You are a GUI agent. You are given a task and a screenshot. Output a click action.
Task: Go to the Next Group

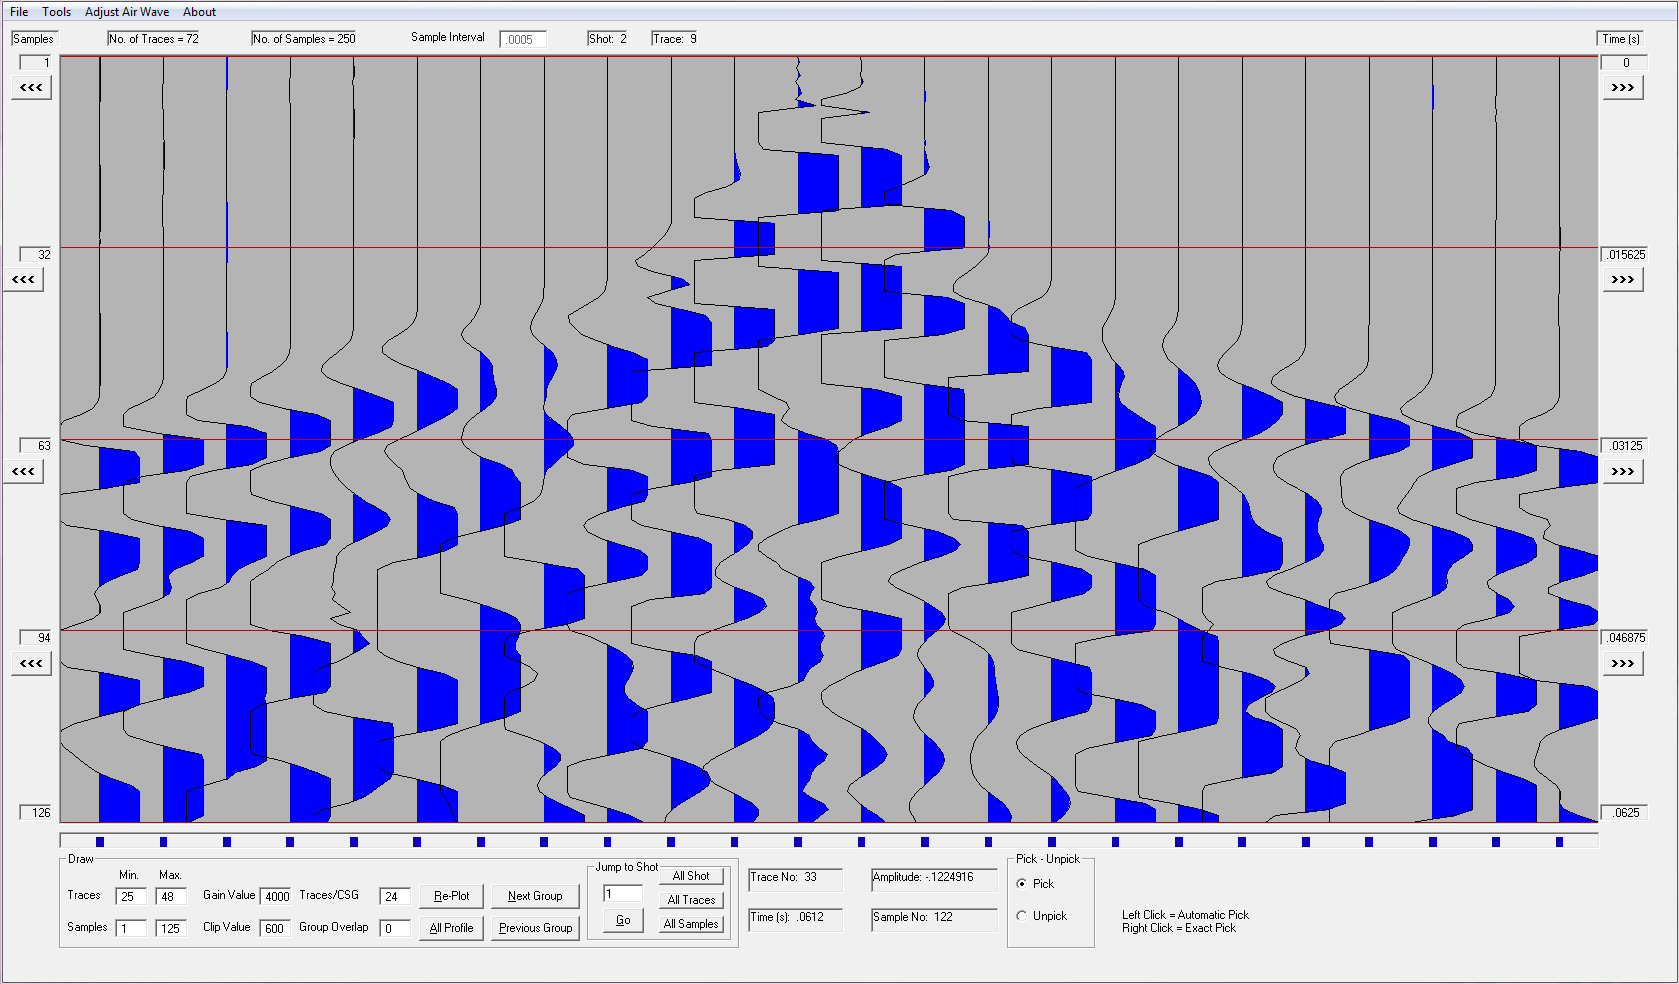point(535,896)
